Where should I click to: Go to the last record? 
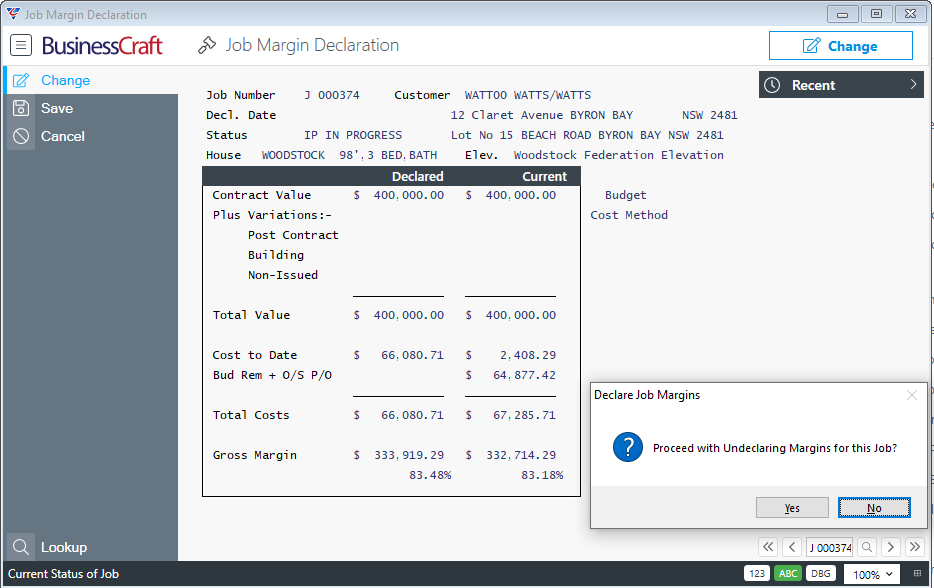pos(914,547)
